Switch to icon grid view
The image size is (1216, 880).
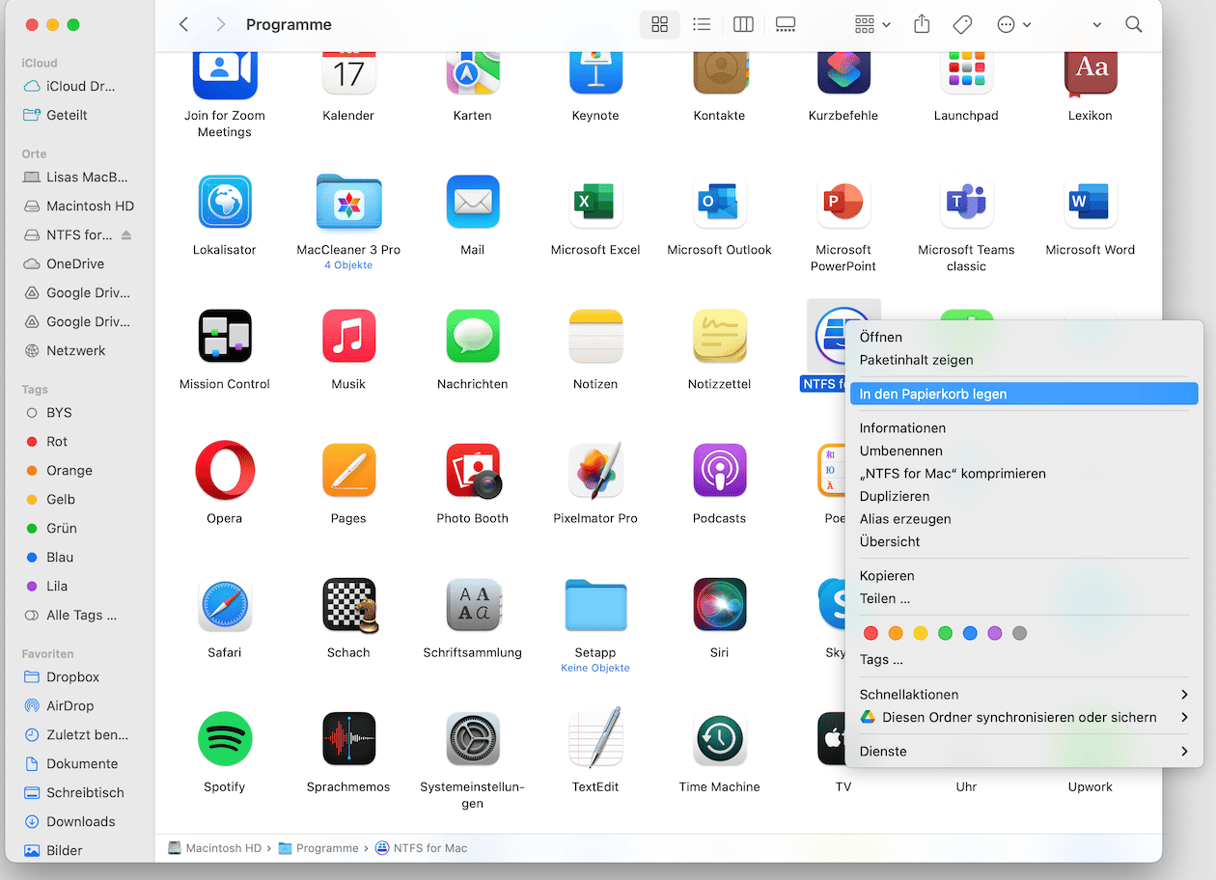click(660, 25)
